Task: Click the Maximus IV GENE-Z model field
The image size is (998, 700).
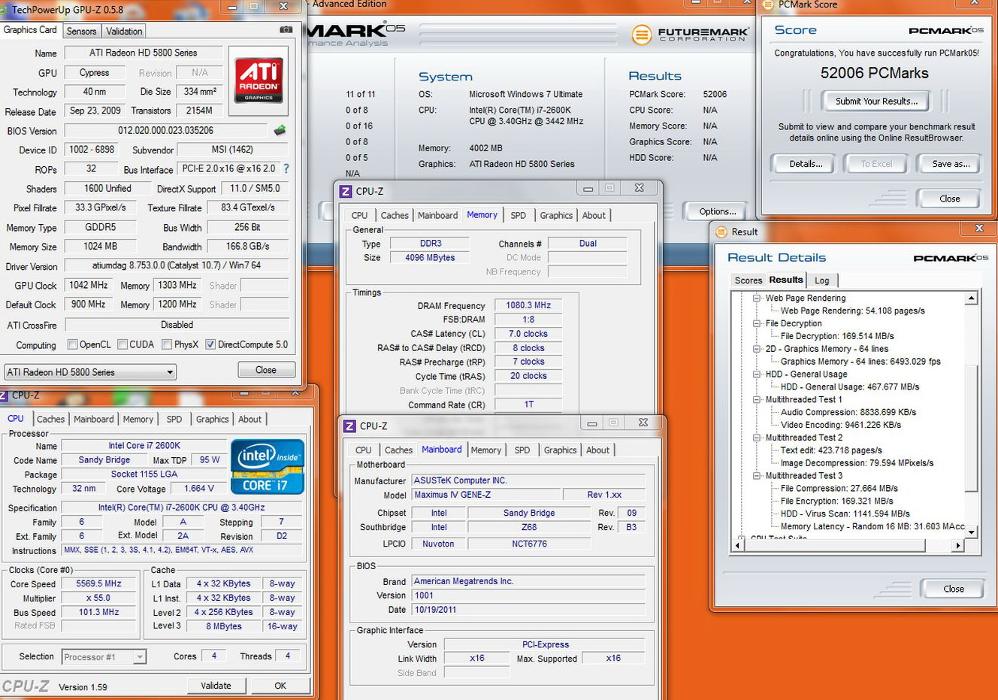Action: tap(486, 495)
